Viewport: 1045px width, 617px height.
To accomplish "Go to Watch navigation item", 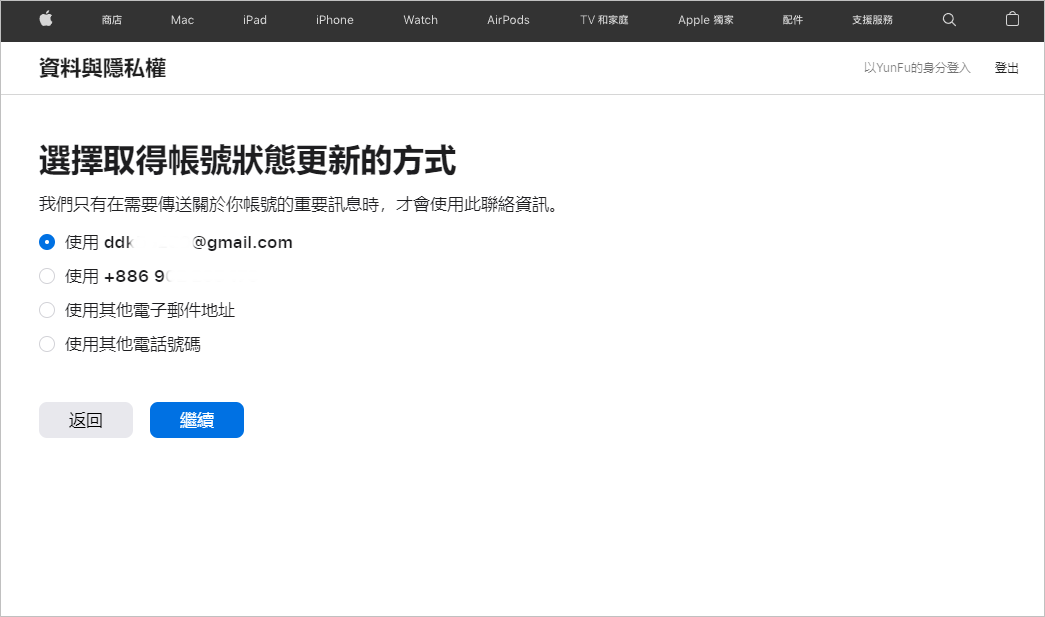I will (420, 20).
